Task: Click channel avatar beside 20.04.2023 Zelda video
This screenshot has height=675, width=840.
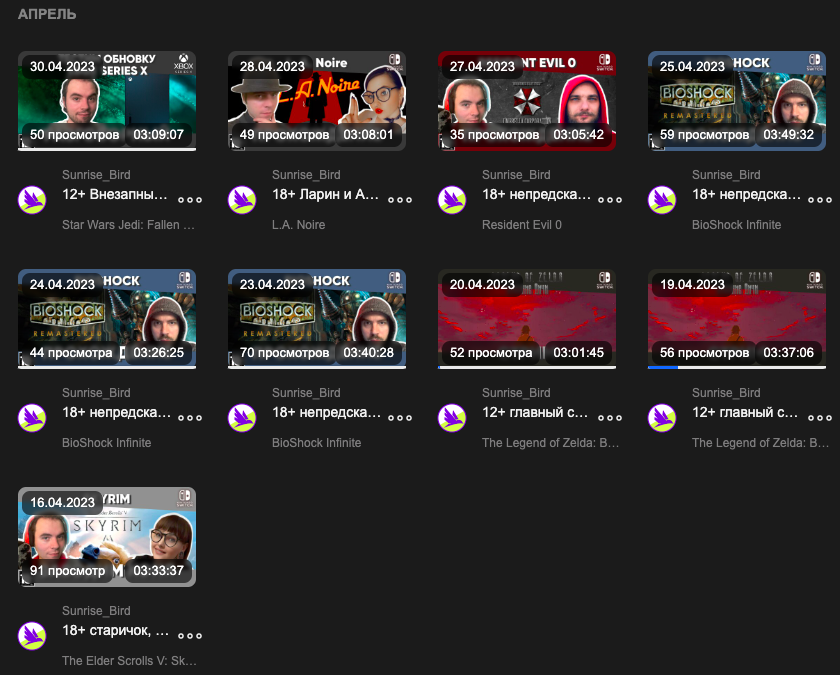Action: [x=452, y=418]
